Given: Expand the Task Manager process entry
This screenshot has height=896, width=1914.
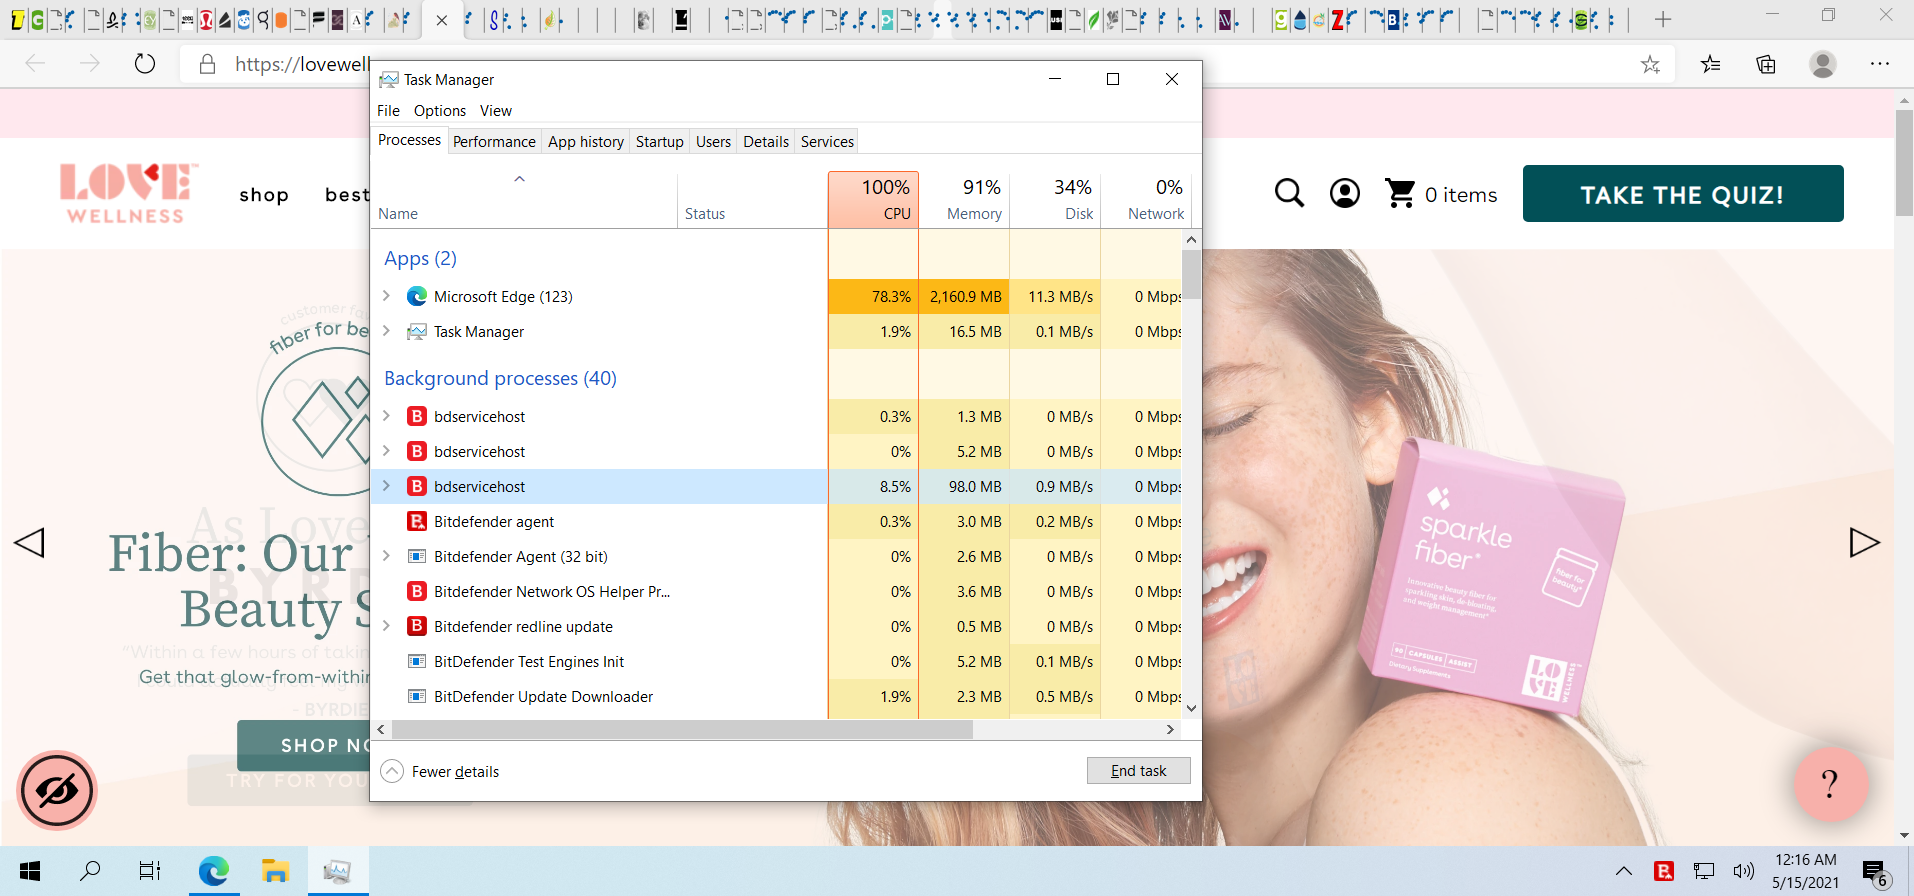Looking at the screenshot, I should [x=387, y=331].
